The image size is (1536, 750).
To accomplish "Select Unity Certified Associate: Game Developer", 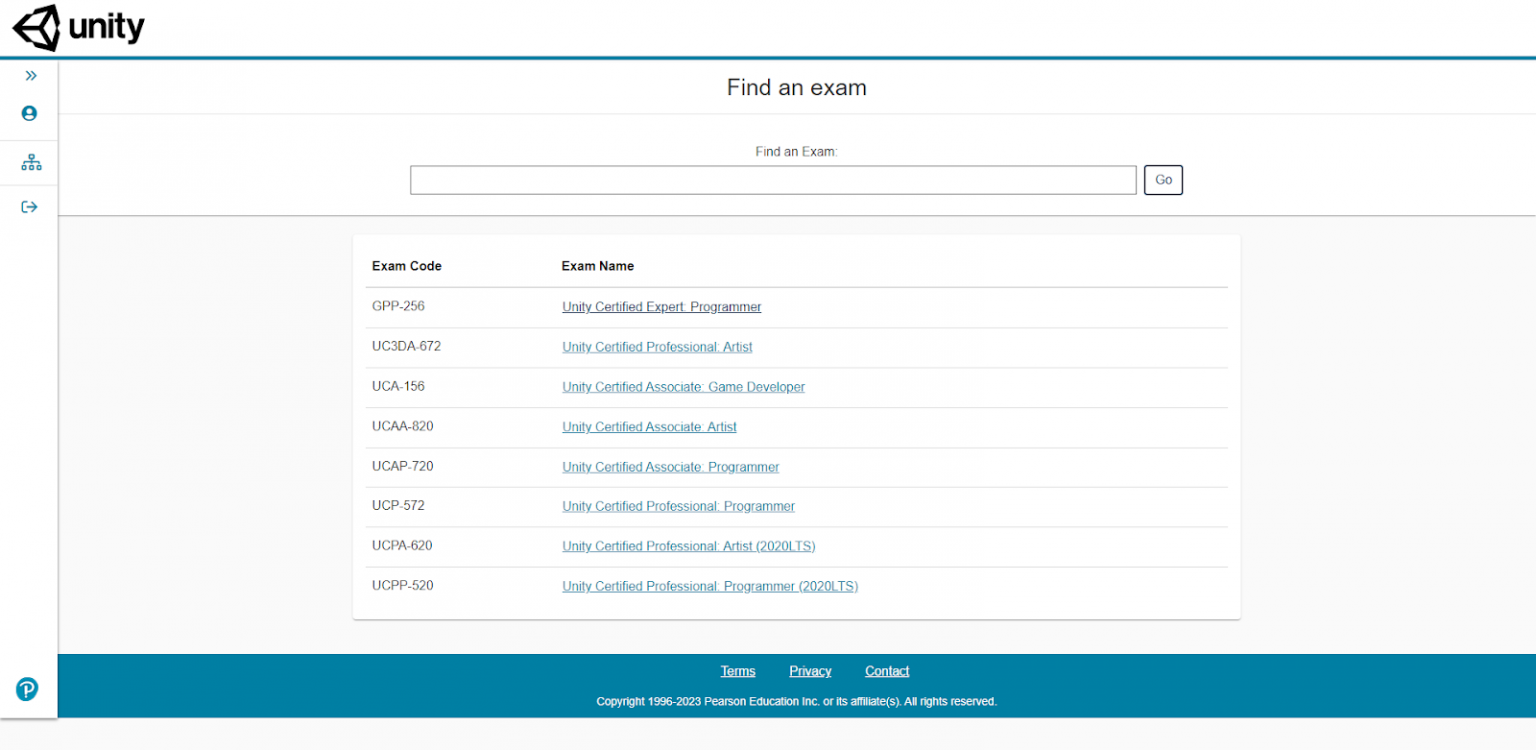I will tap(683, 387).
